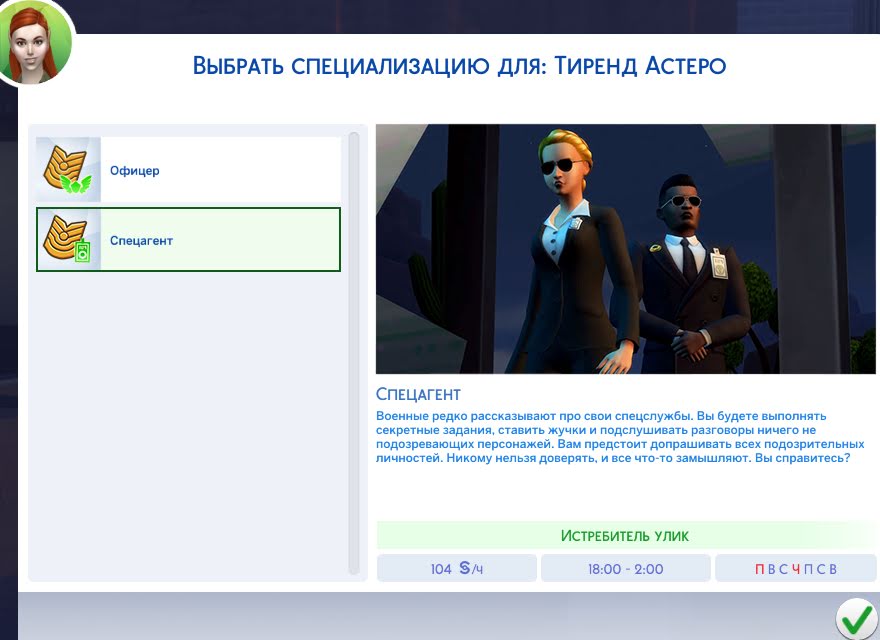880x640 pixels.
Task: Select the Офицер specialization row
Action: point(188,170)
